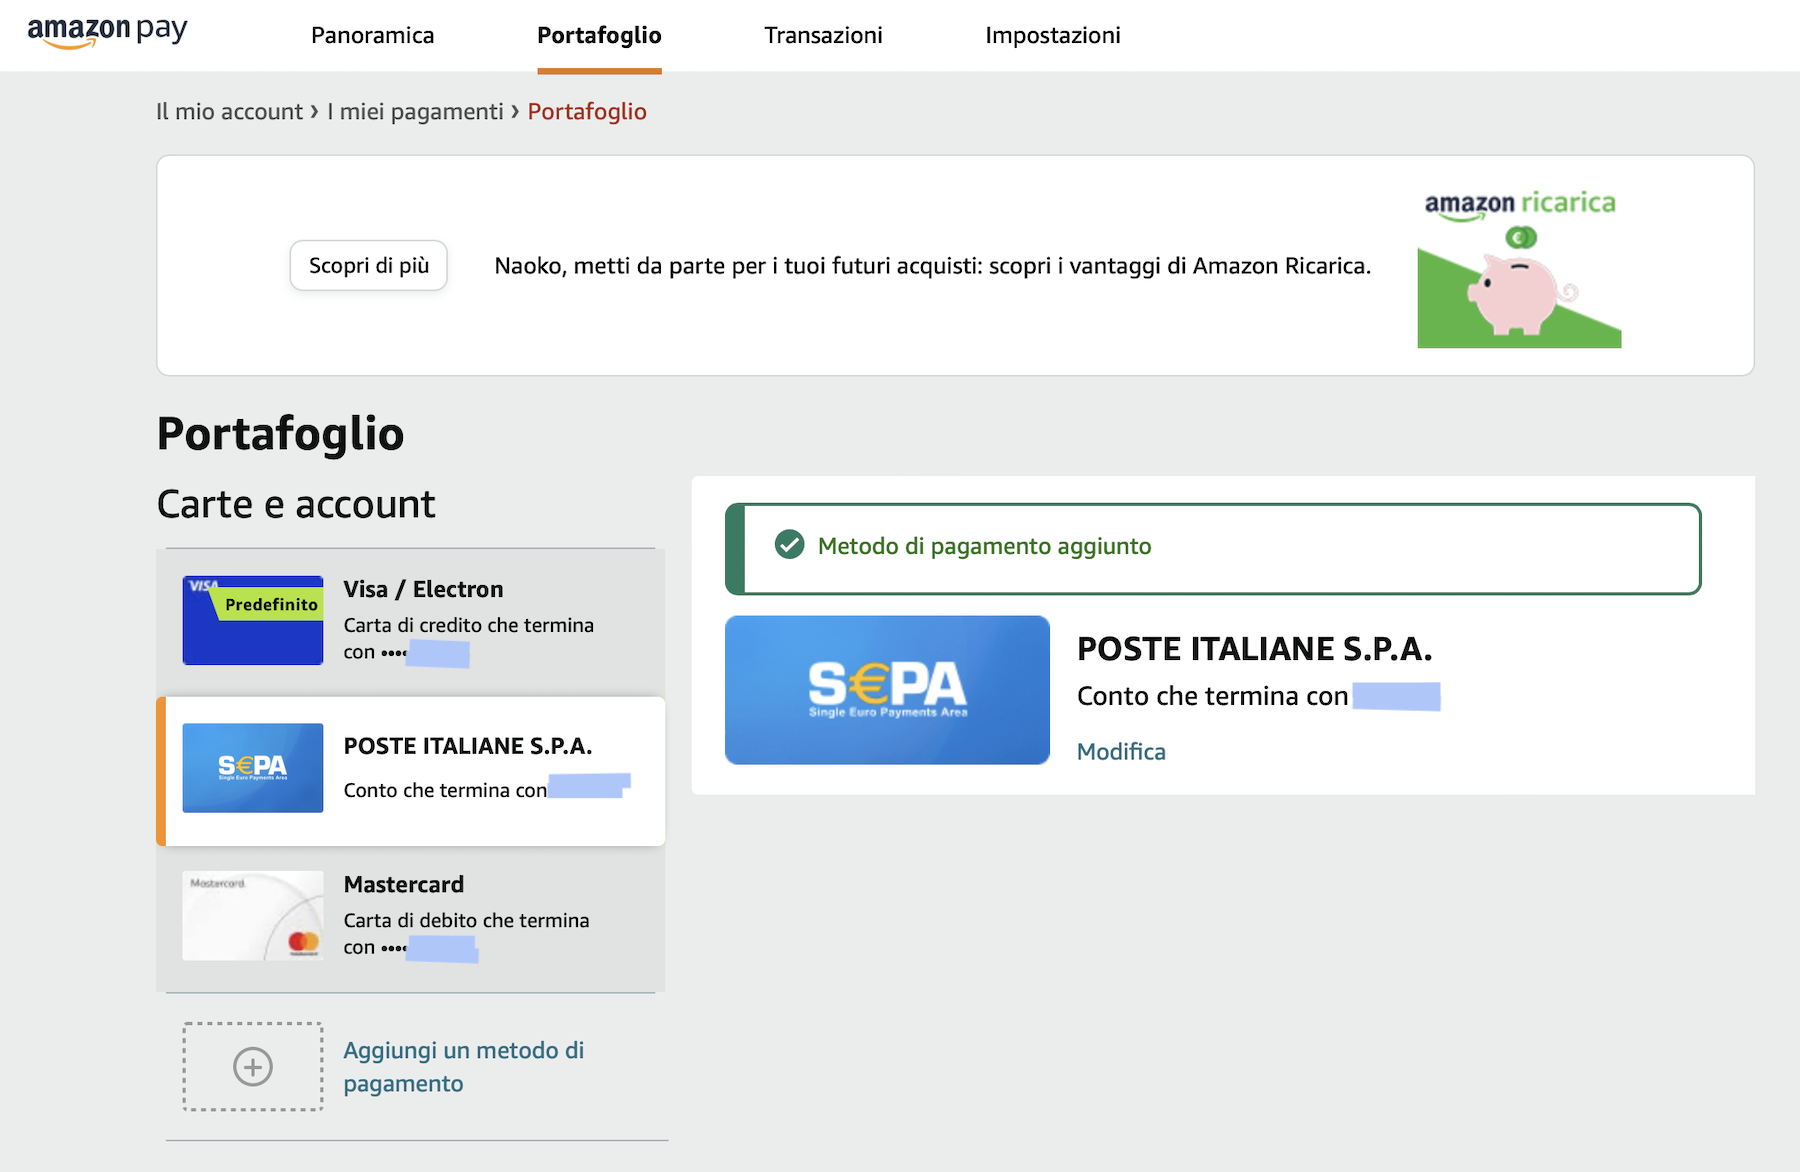This screenshot has height=1172, width=1800.
Task: Click 'Il mio account' breadcrumb
Action: click(x=229, y=111)
